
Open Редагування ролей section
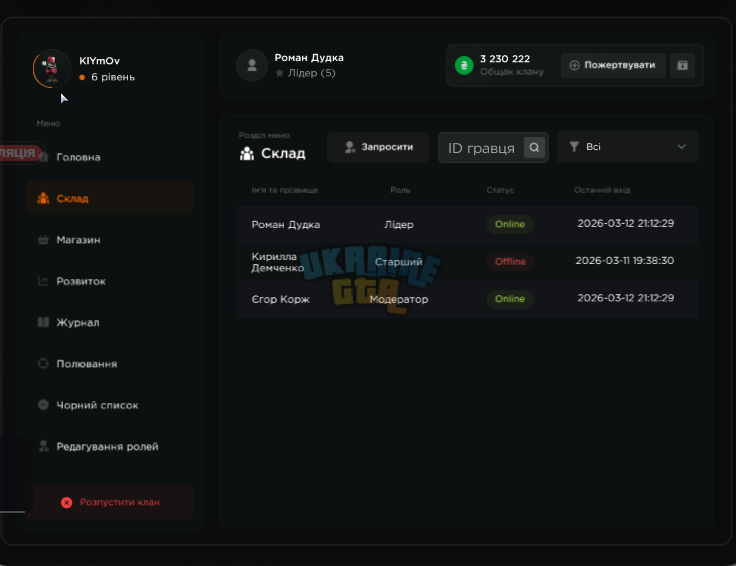[110, 446]
